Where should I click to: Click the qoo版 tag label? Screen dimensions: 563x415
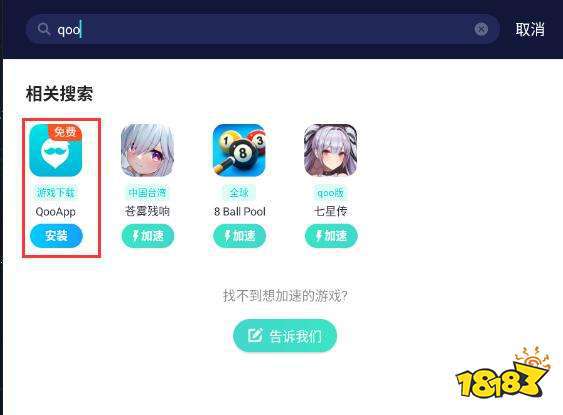pyautogui.click(x=331, y=193)
